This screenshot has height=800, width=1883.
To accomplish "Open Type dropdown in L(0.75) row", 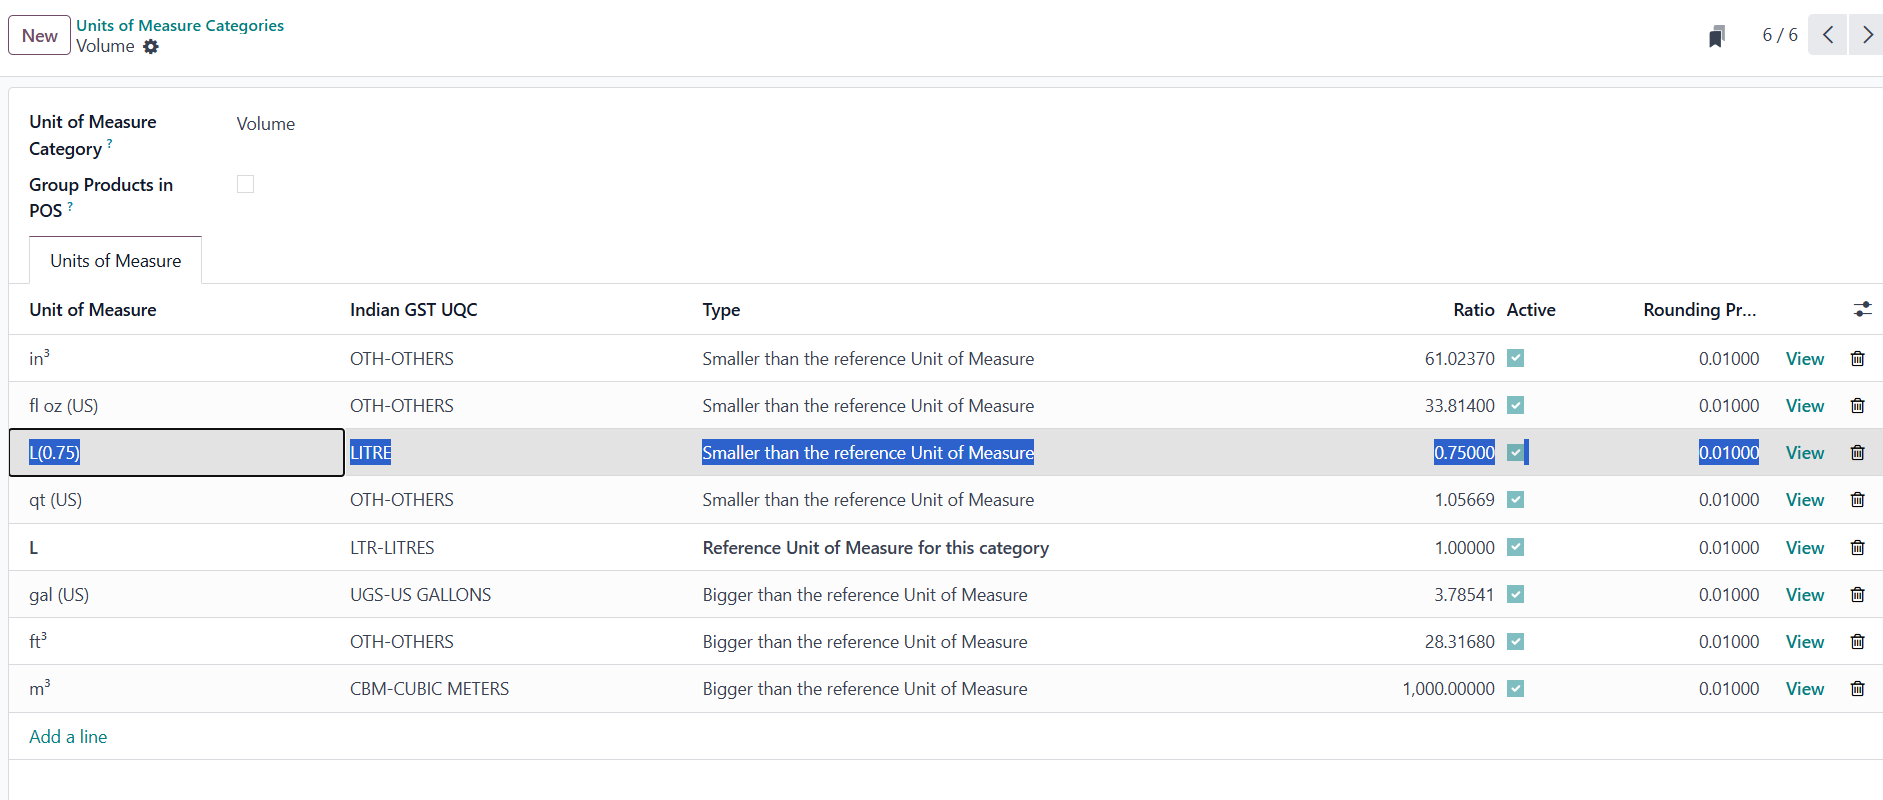I will pos(867,453).
